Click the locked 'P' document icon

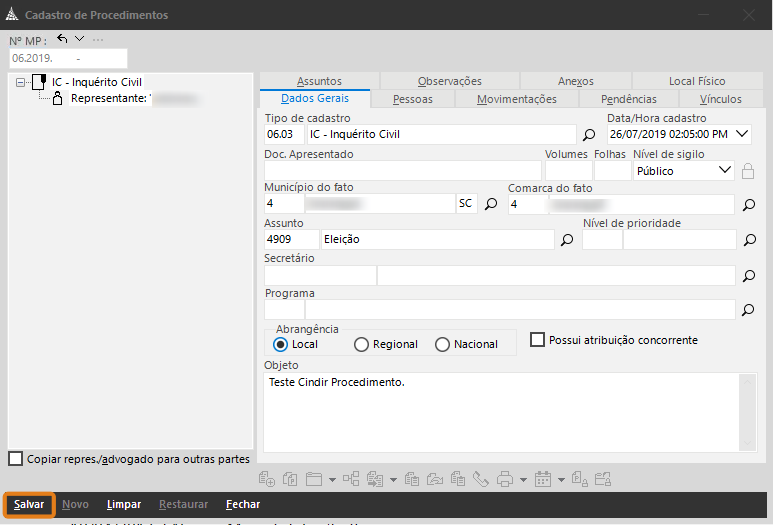point(580,479)
